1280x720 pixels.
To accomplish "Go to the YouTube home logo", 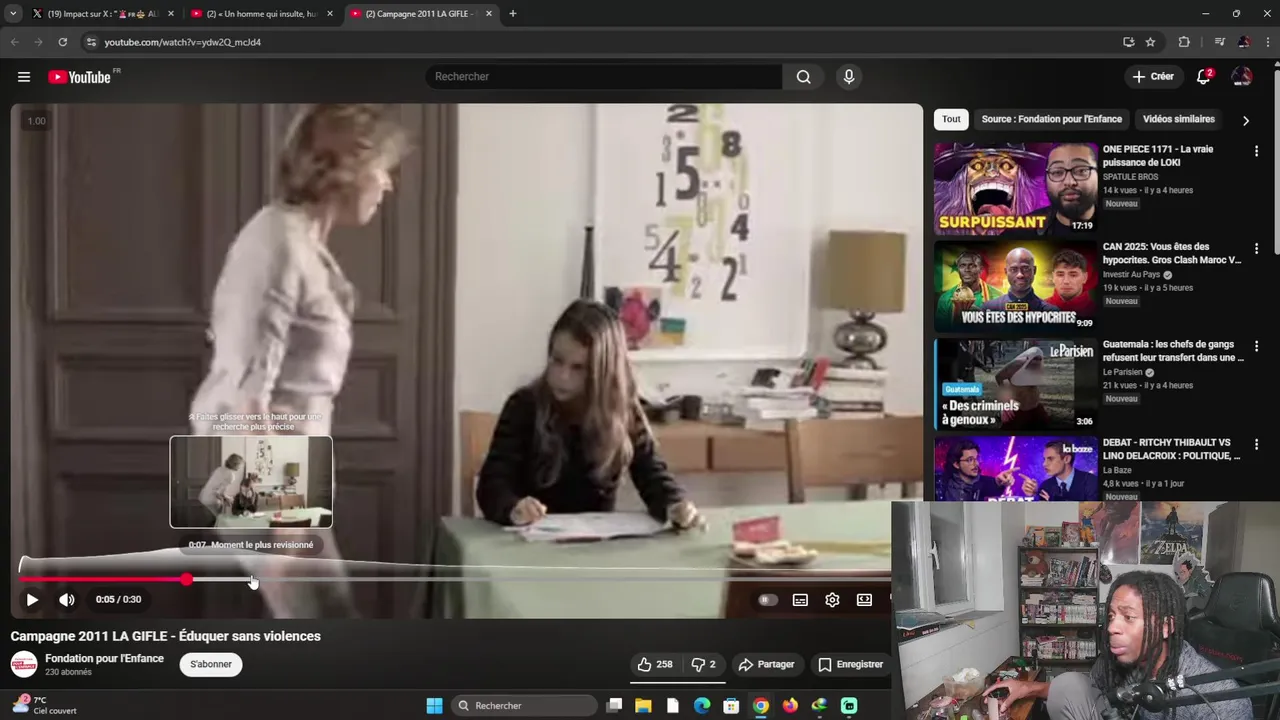I will [x=80, y=77].
